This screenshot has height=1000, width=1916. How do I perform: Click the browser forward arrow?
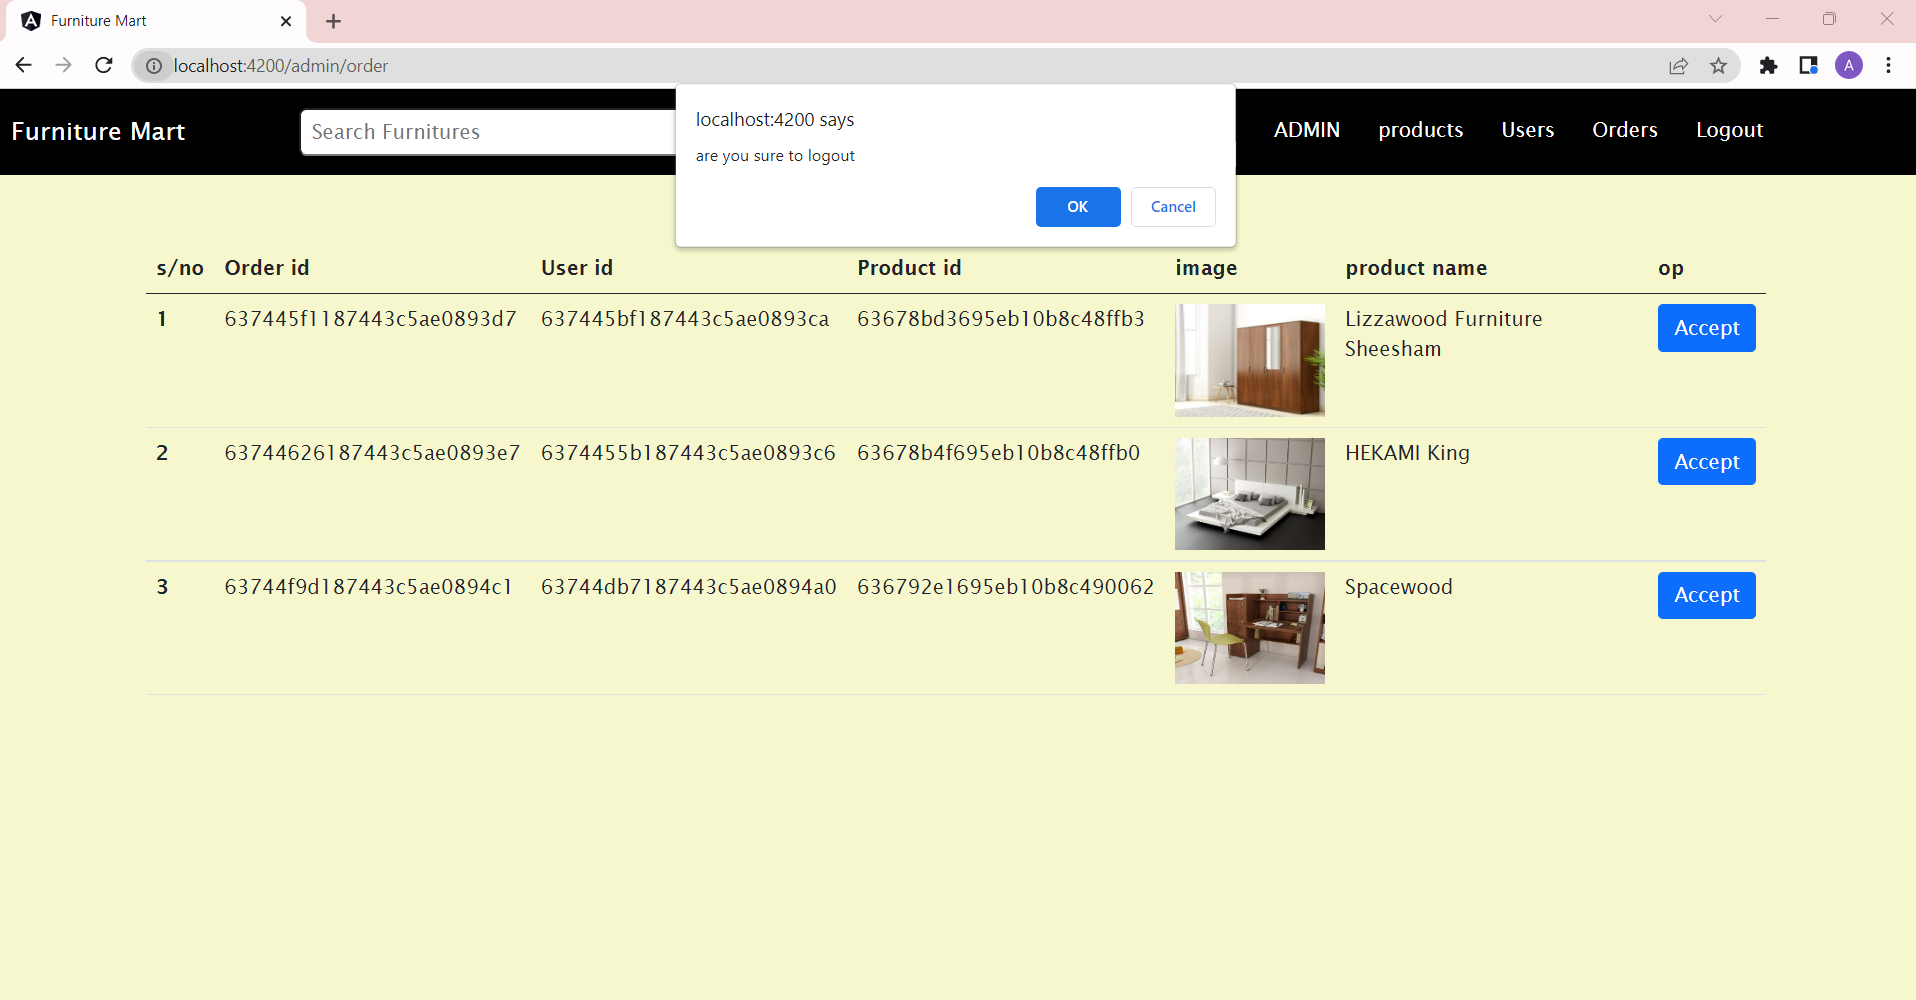click(63, 65)
